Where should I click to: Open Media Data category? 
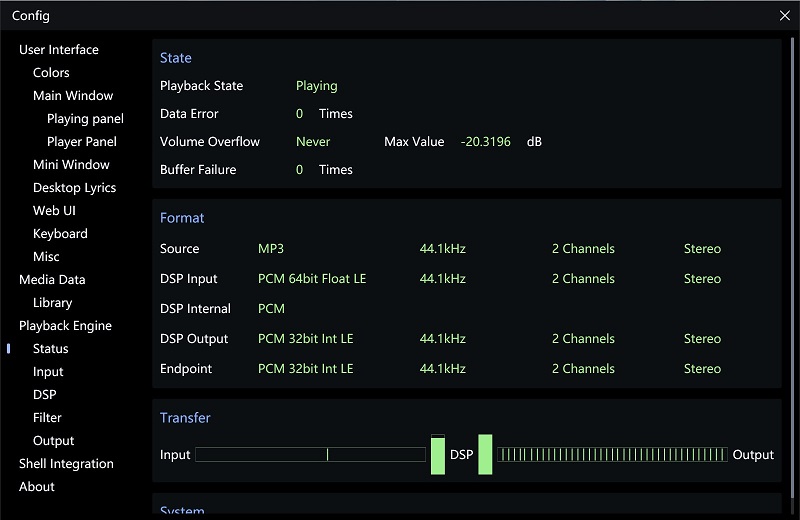pos(52,279)
